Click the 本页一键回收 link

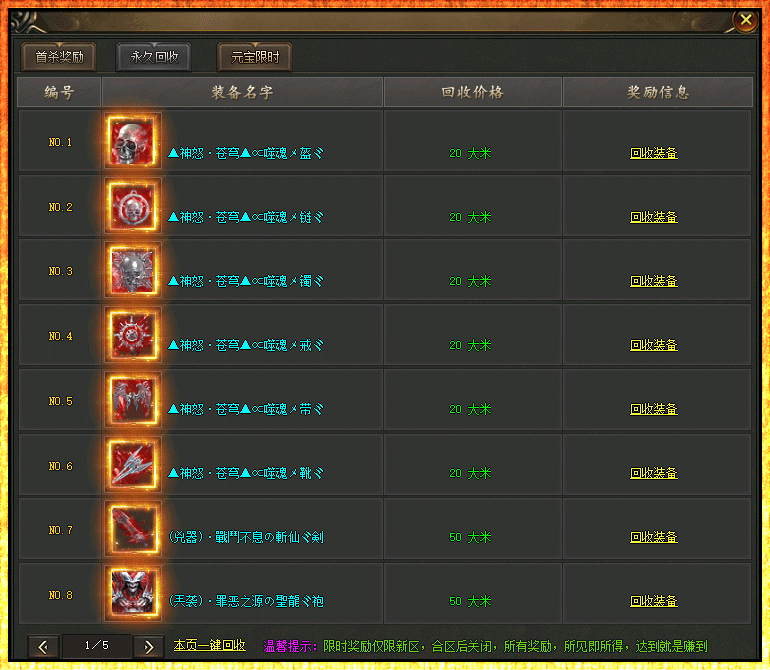pyautogui.click(x=210, y=645)
